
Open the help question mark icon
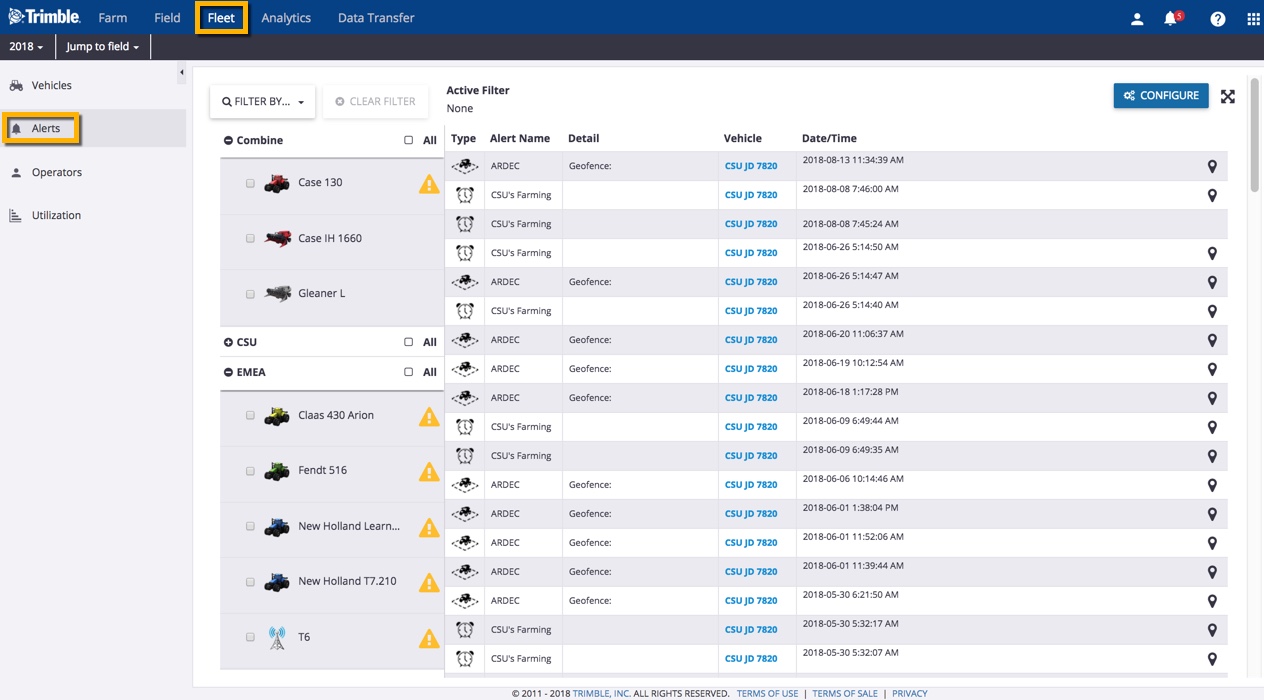[1217, 18]
